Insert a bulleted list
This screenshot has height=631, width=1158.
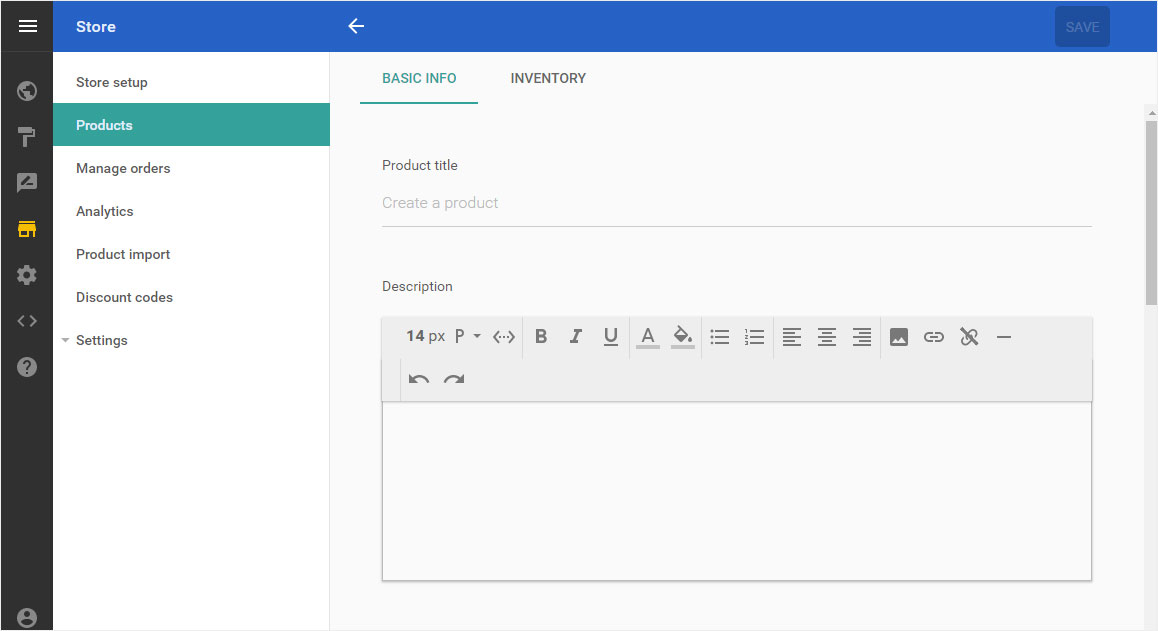tap(720, 337)
